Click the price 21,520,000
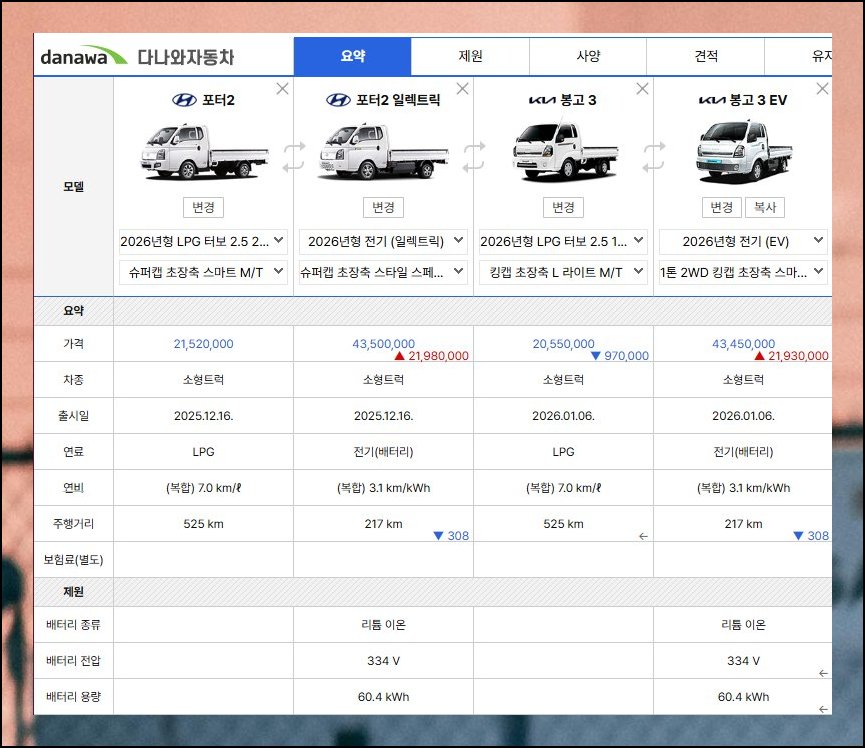Viewport: 865px width, 748px height. [204, 344]
